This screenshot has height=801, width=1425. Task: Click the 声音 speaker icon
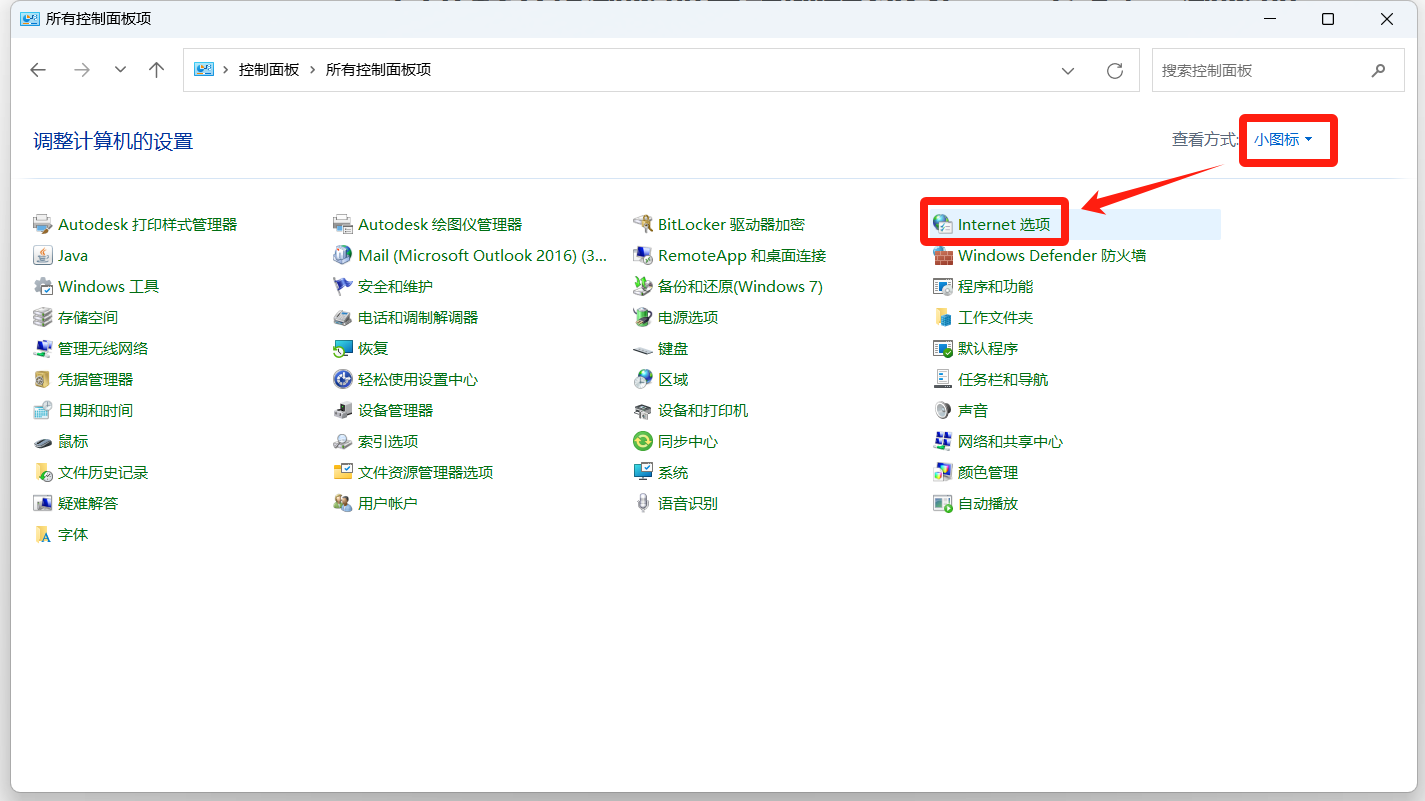click(942, 410)
